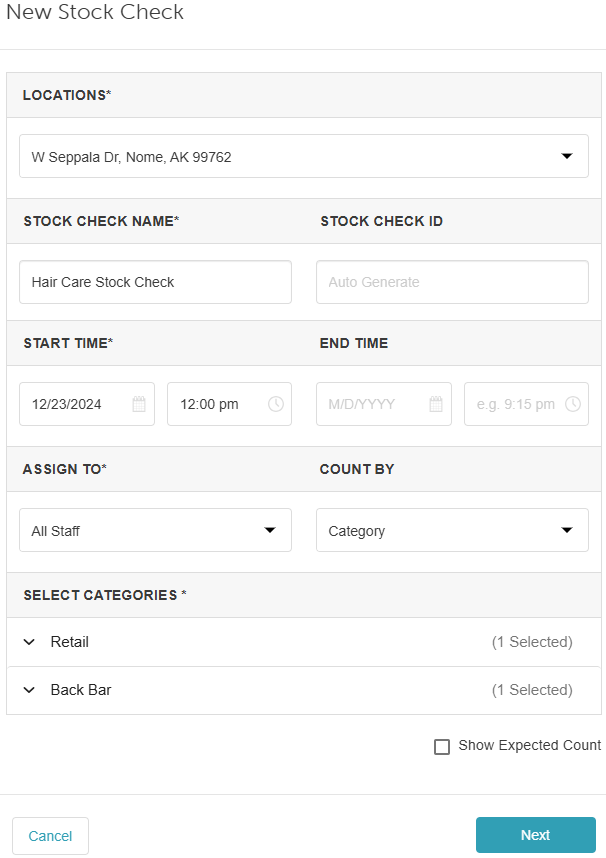The image size is (606, 858).
Task: Focus the Stock Check ID field
Action: pos(452,282)
